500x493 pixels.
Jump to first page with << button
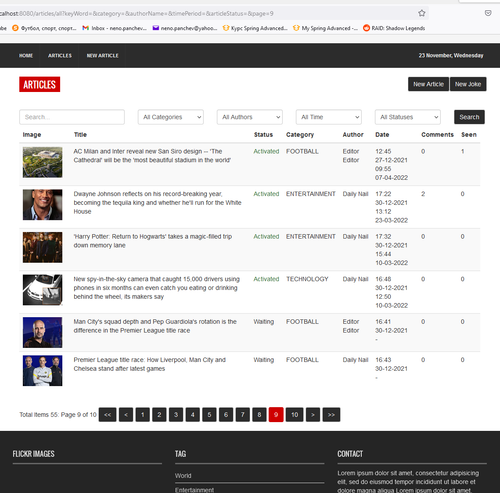point(108,415)
